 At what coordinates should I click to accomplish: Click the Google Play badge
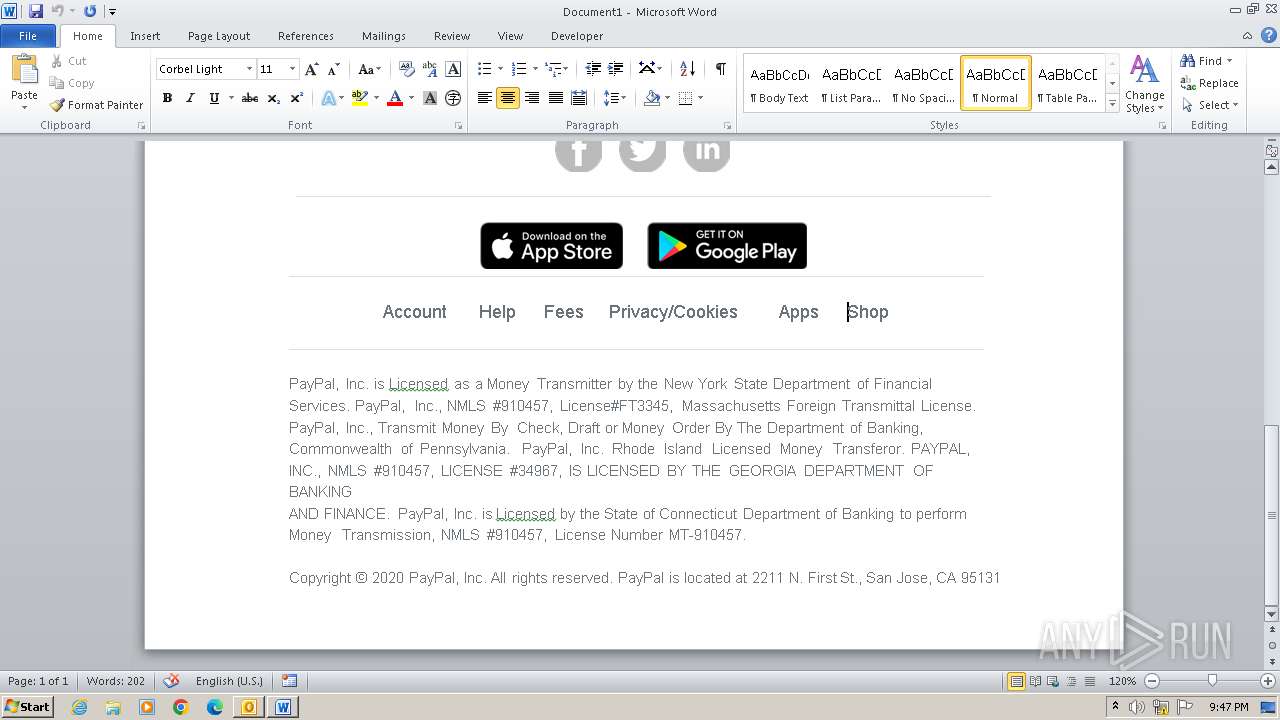click(727, 246)
